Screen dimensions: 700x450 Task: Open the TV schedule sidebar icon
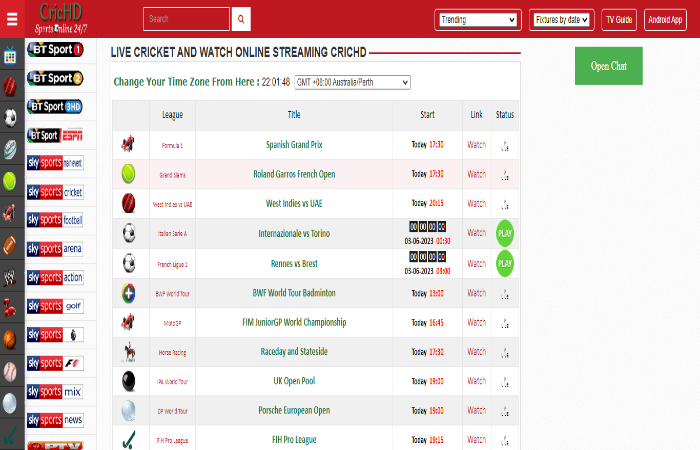point(10,55)
